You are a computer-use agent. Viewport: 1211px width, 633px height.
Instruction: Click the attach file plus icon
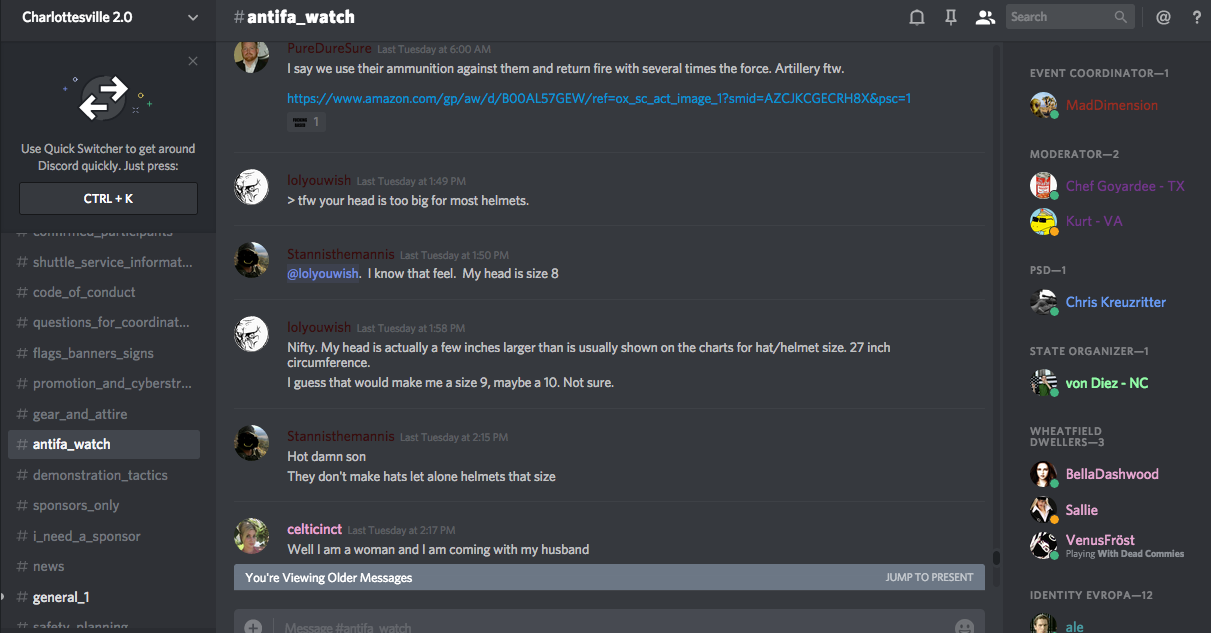coord(254,626)
